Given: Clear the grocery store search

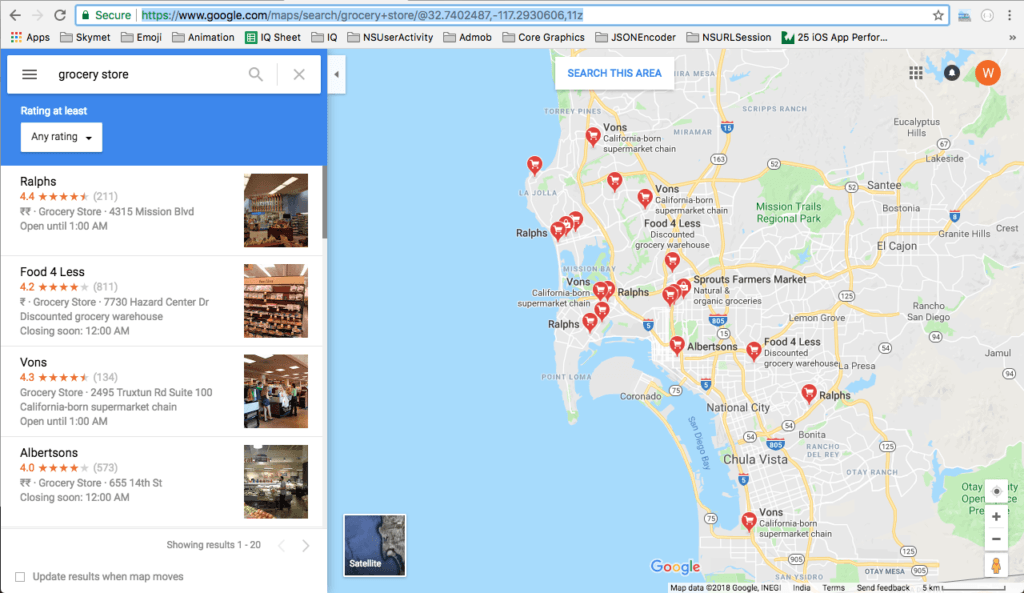Looking at the screenshot, I should coord(299,74).
